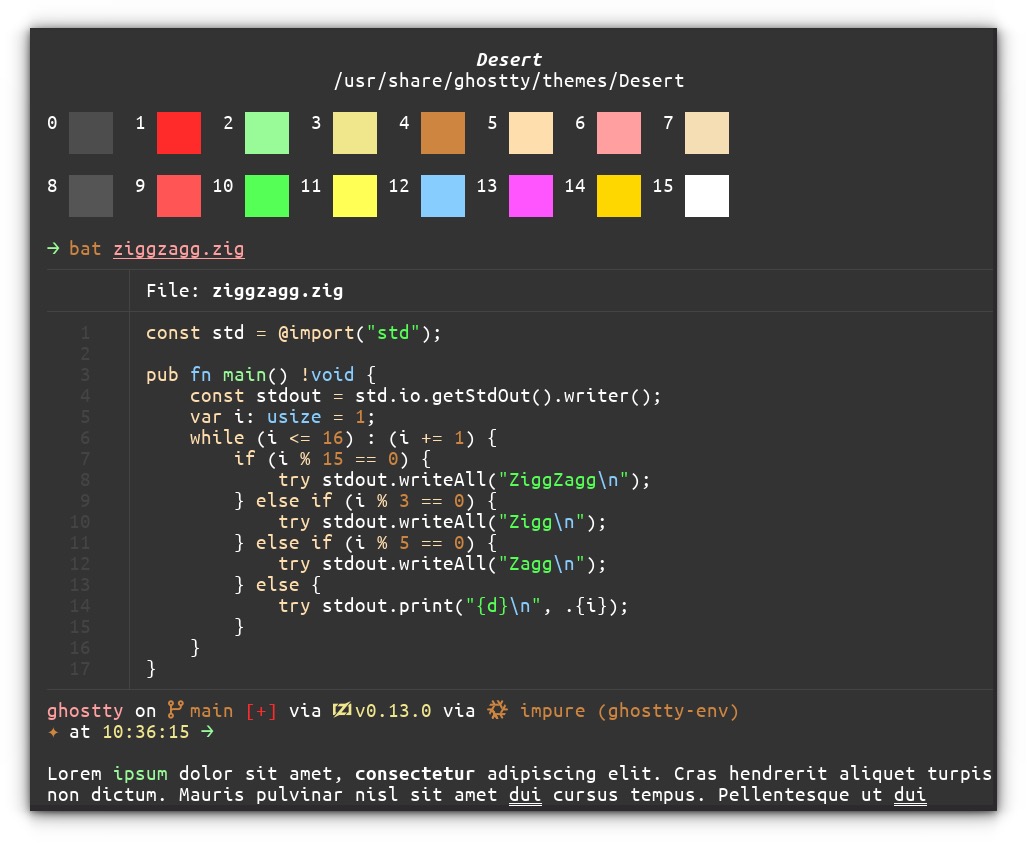The height and width of the screenshot is (843, 1027).
Task: Click the wheat color swatch 7
Action: (707, 133)
